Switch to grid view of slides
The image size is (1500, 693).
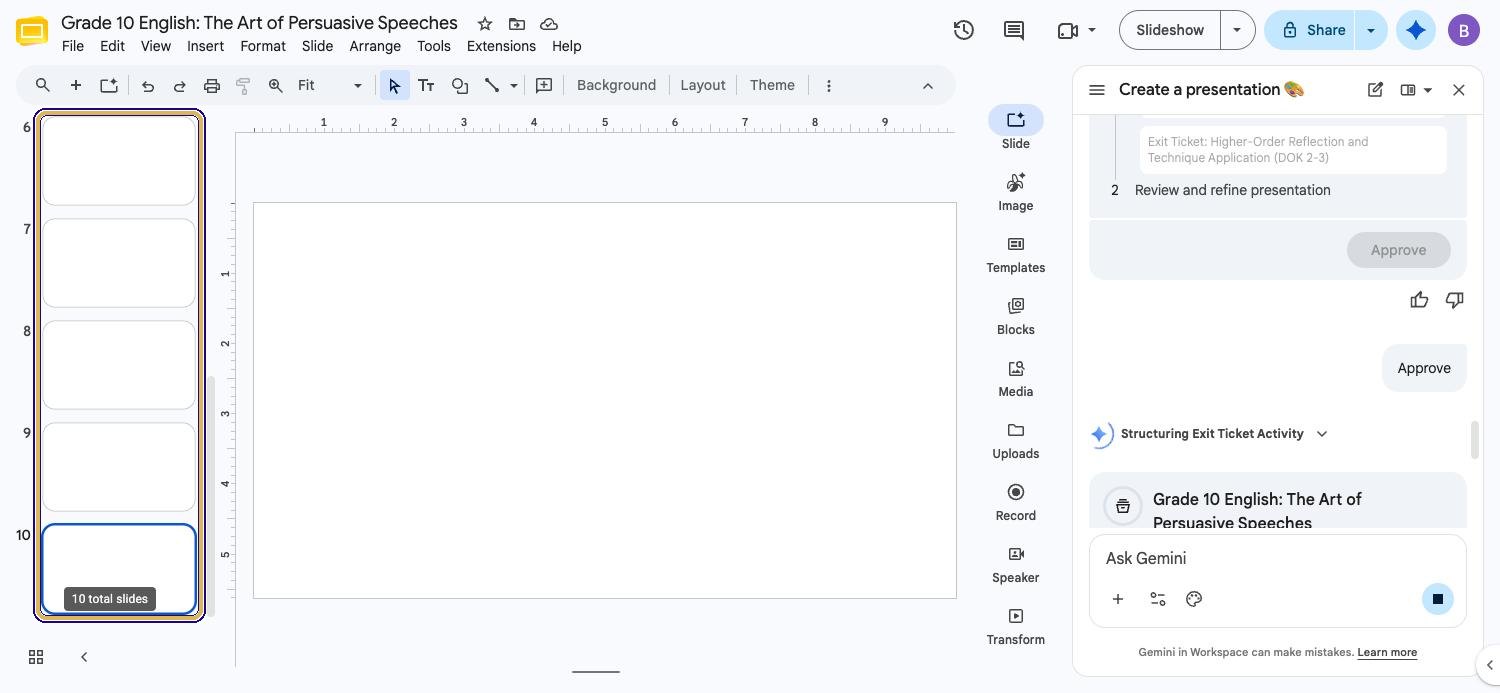pos(36,657)
